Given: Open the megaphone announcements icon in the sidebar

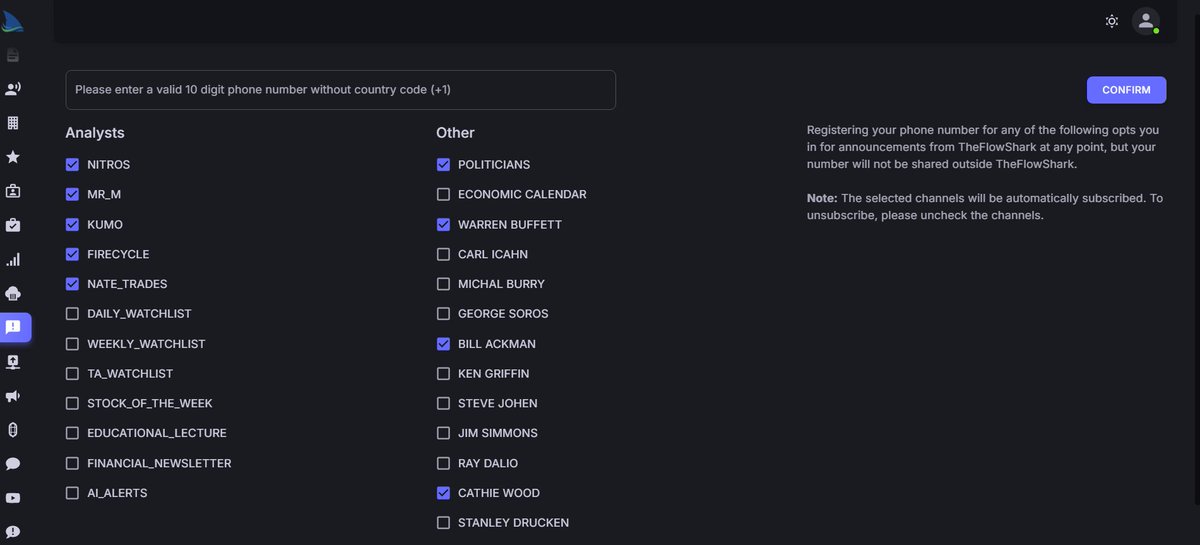Looking at the screenshot, I should tap(13, 396).
